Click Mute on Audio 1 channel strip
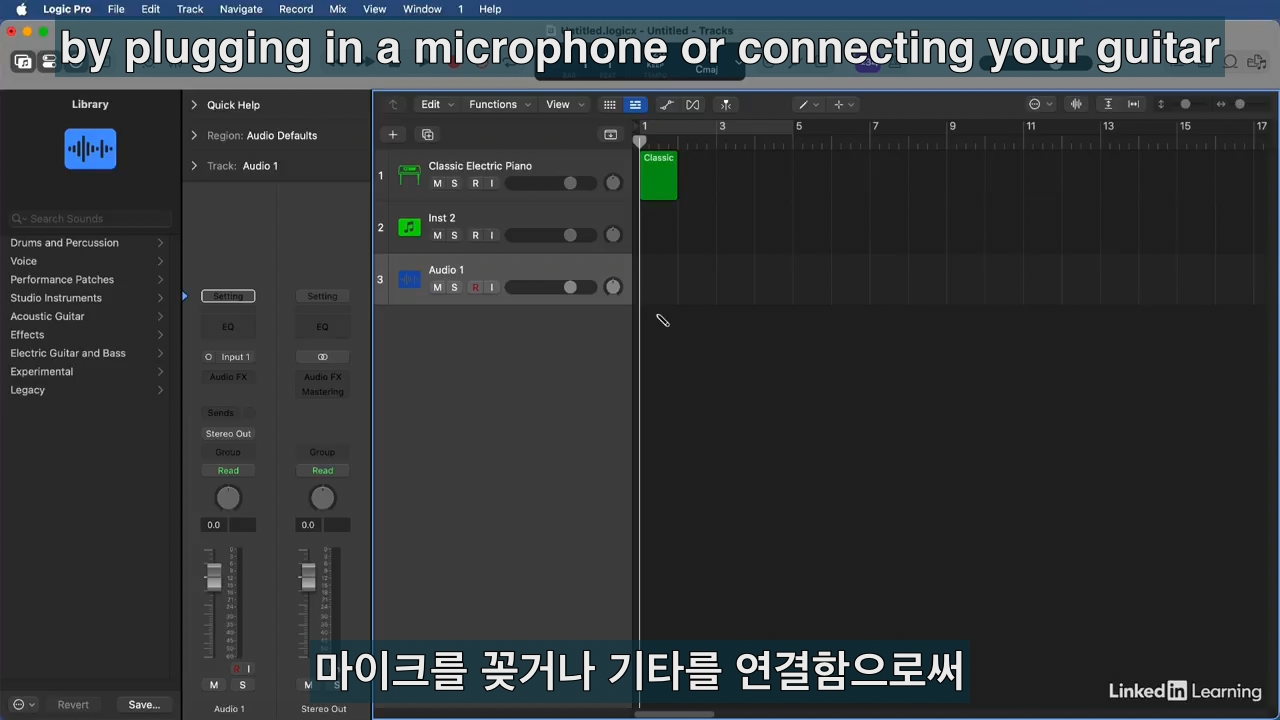1280x720 pixels. point(213,685)
